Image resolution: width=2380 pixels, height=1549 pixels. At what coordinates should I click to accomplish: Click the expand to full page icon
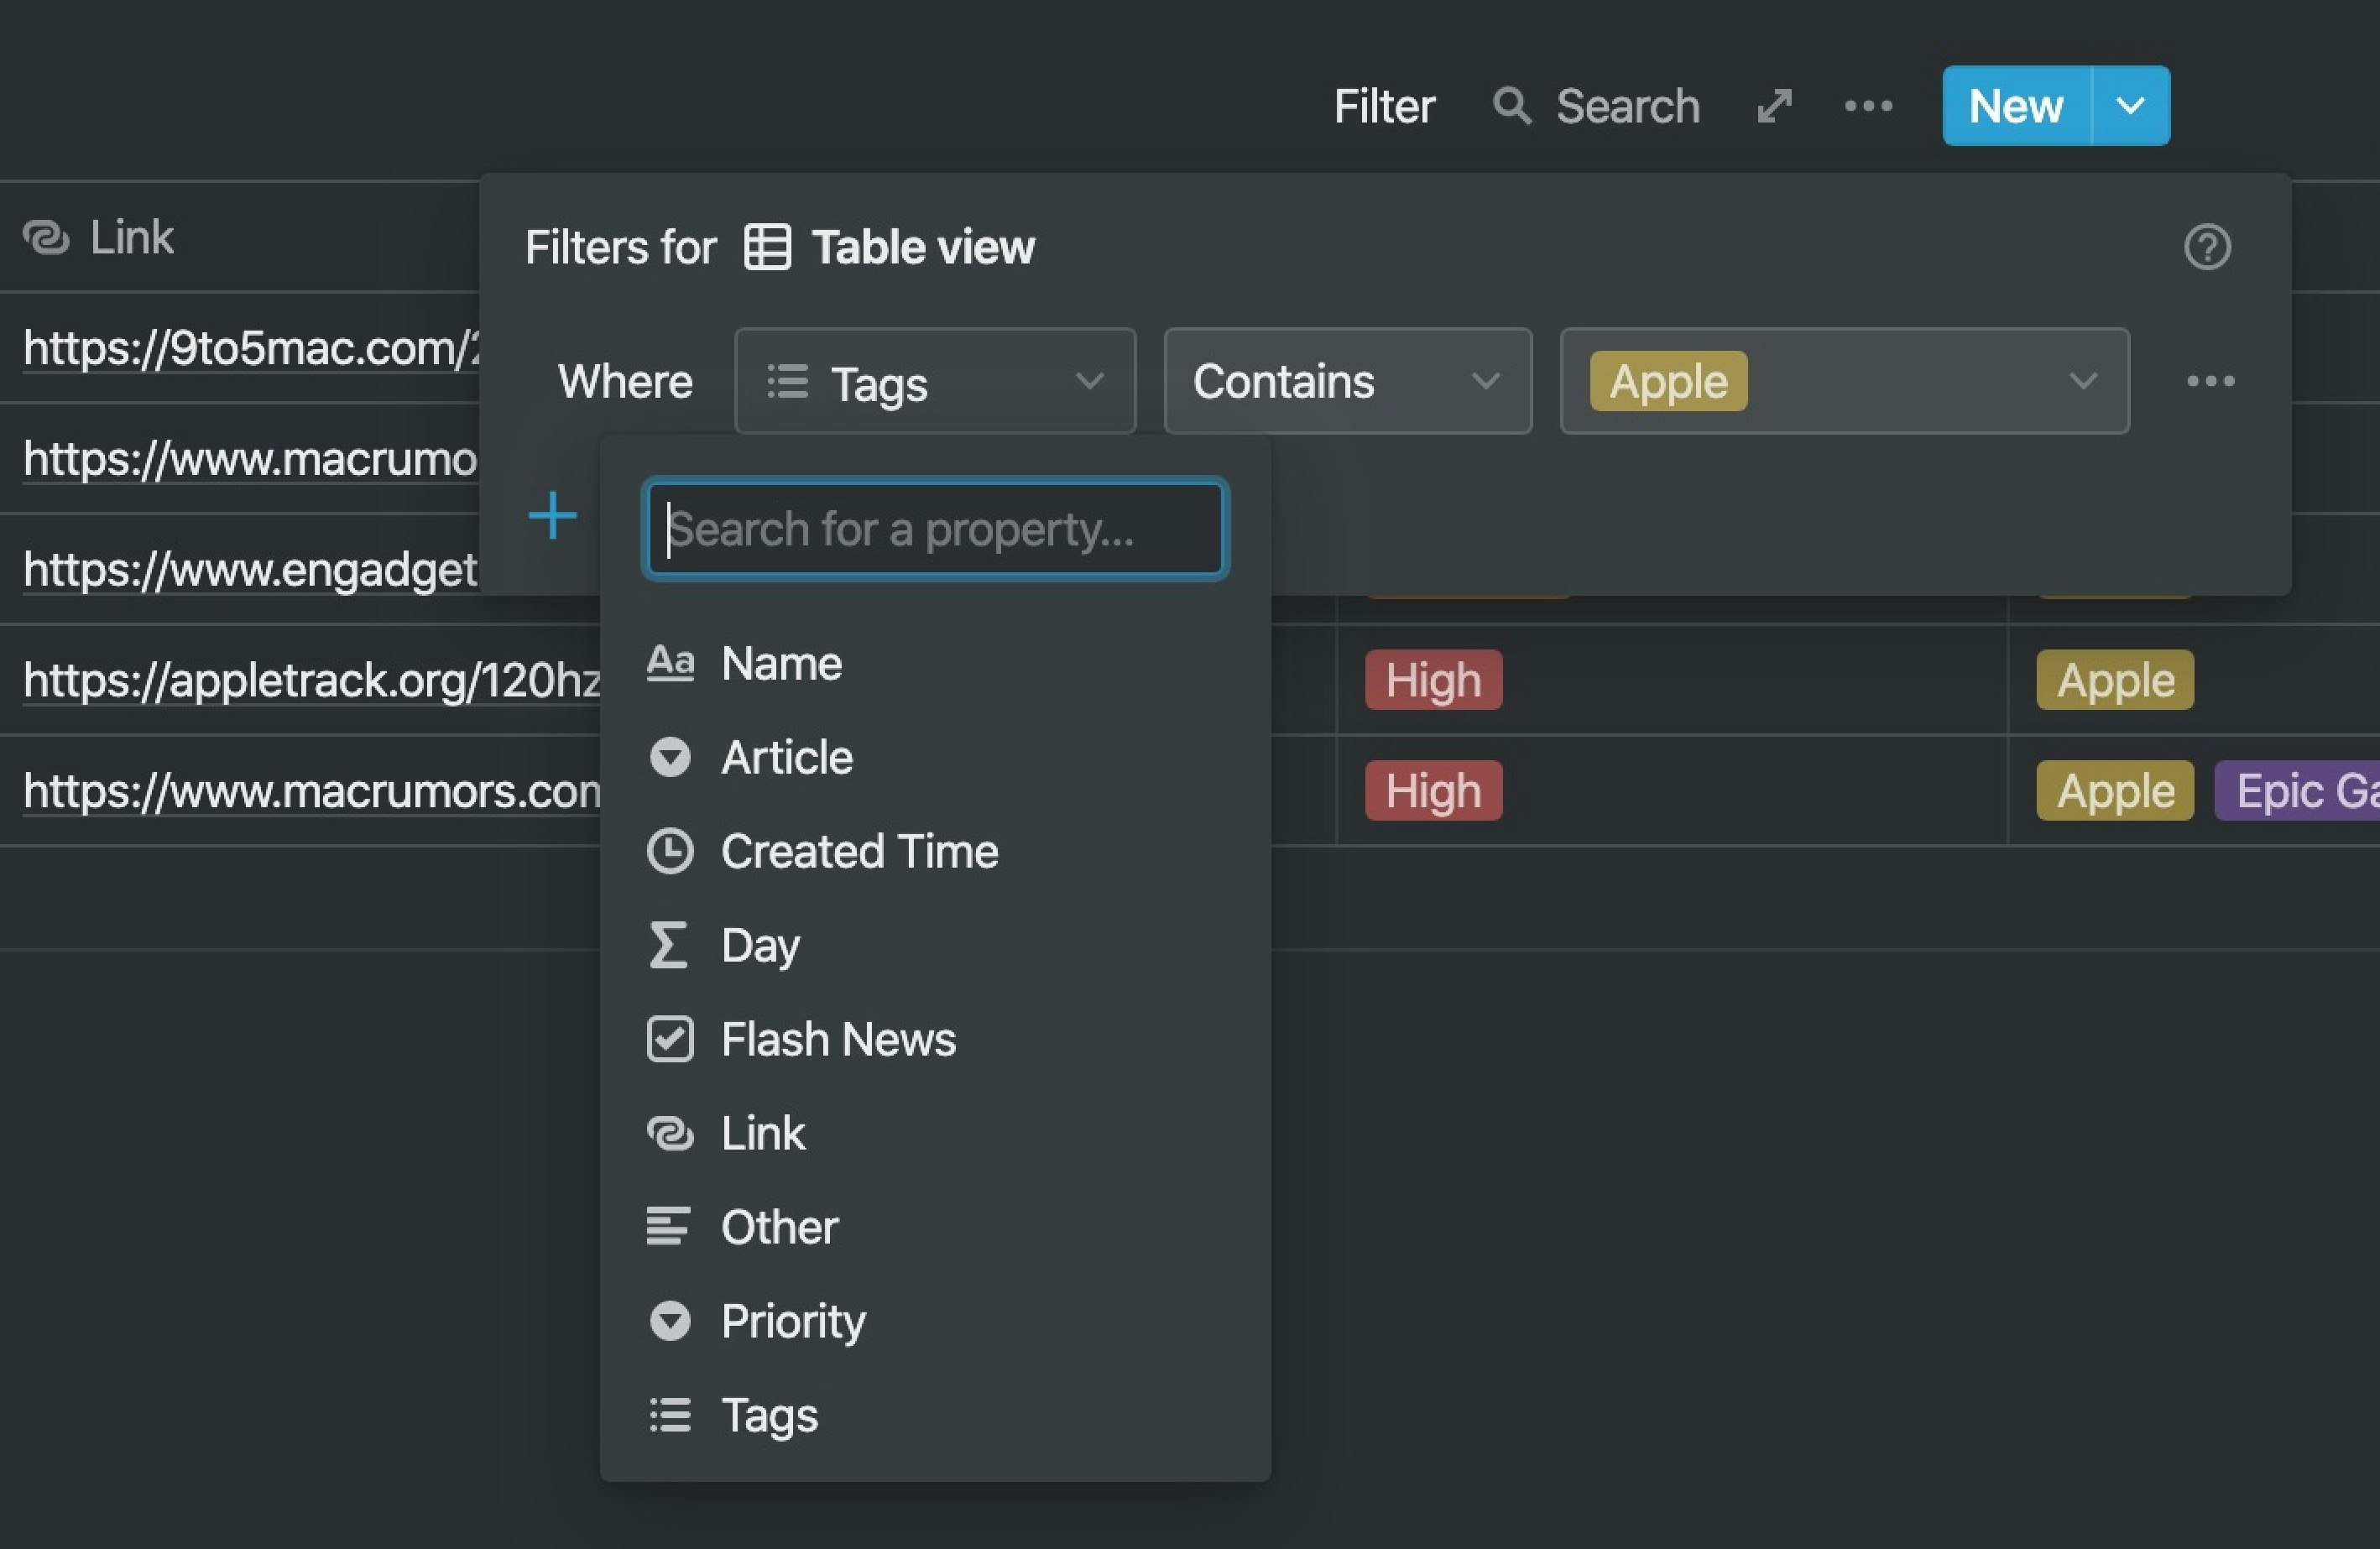pyautogui.click(x=1773, y=105)
